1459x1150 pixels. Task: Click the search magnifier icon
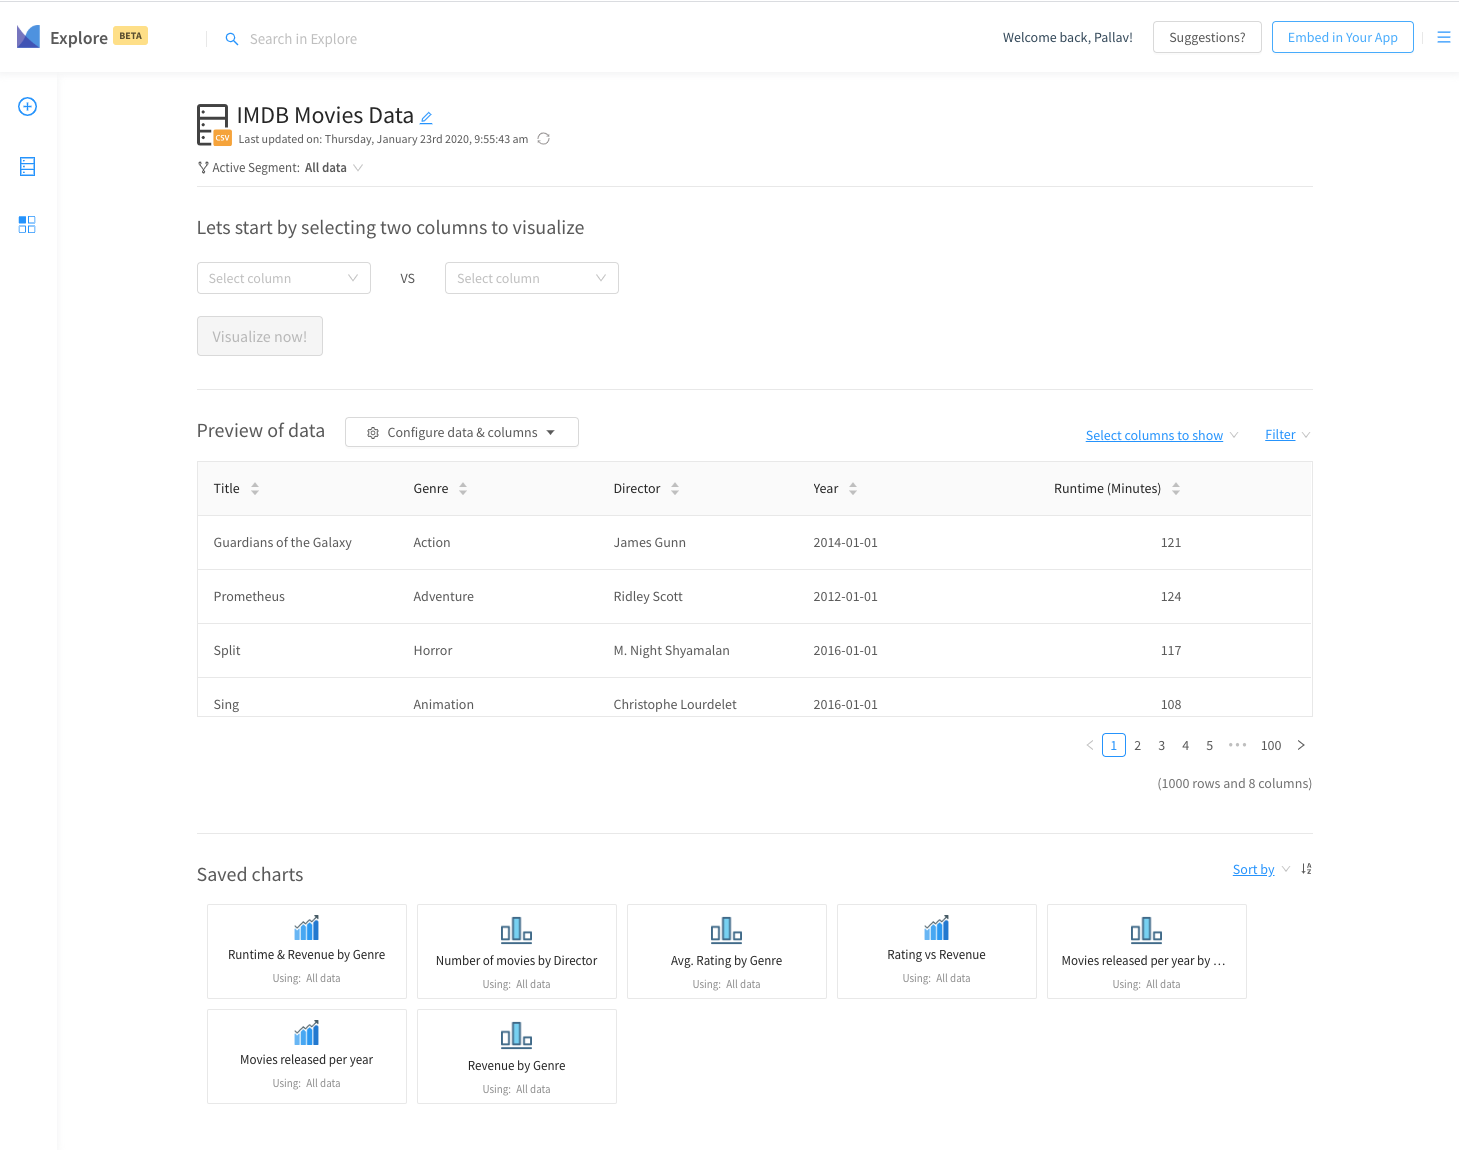click(x=232, y=39)
